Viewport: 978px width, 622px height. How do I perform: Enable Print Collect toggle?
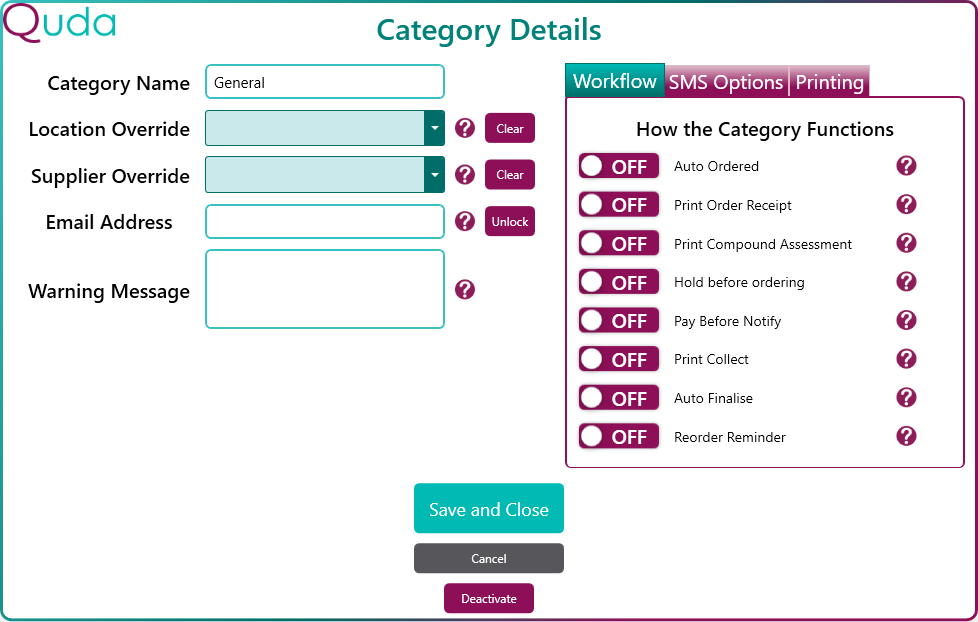619,359
